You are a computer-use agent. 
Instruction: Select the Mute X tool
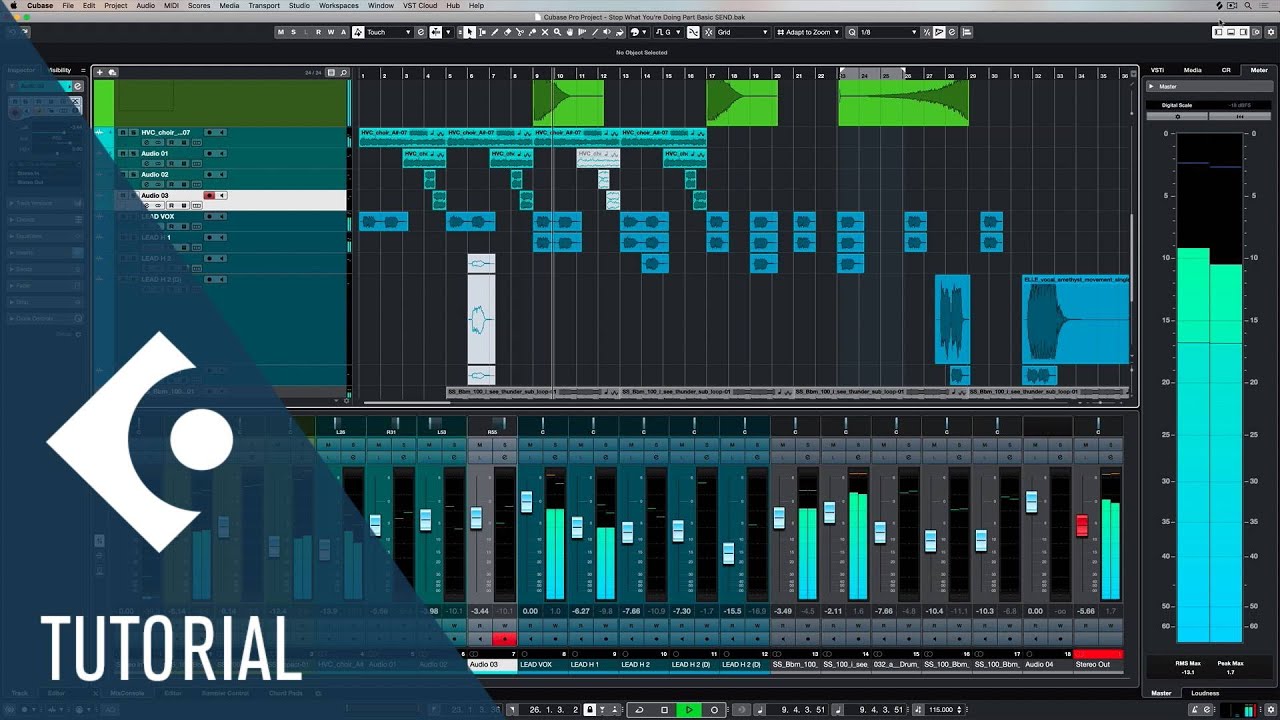point(545,32)
